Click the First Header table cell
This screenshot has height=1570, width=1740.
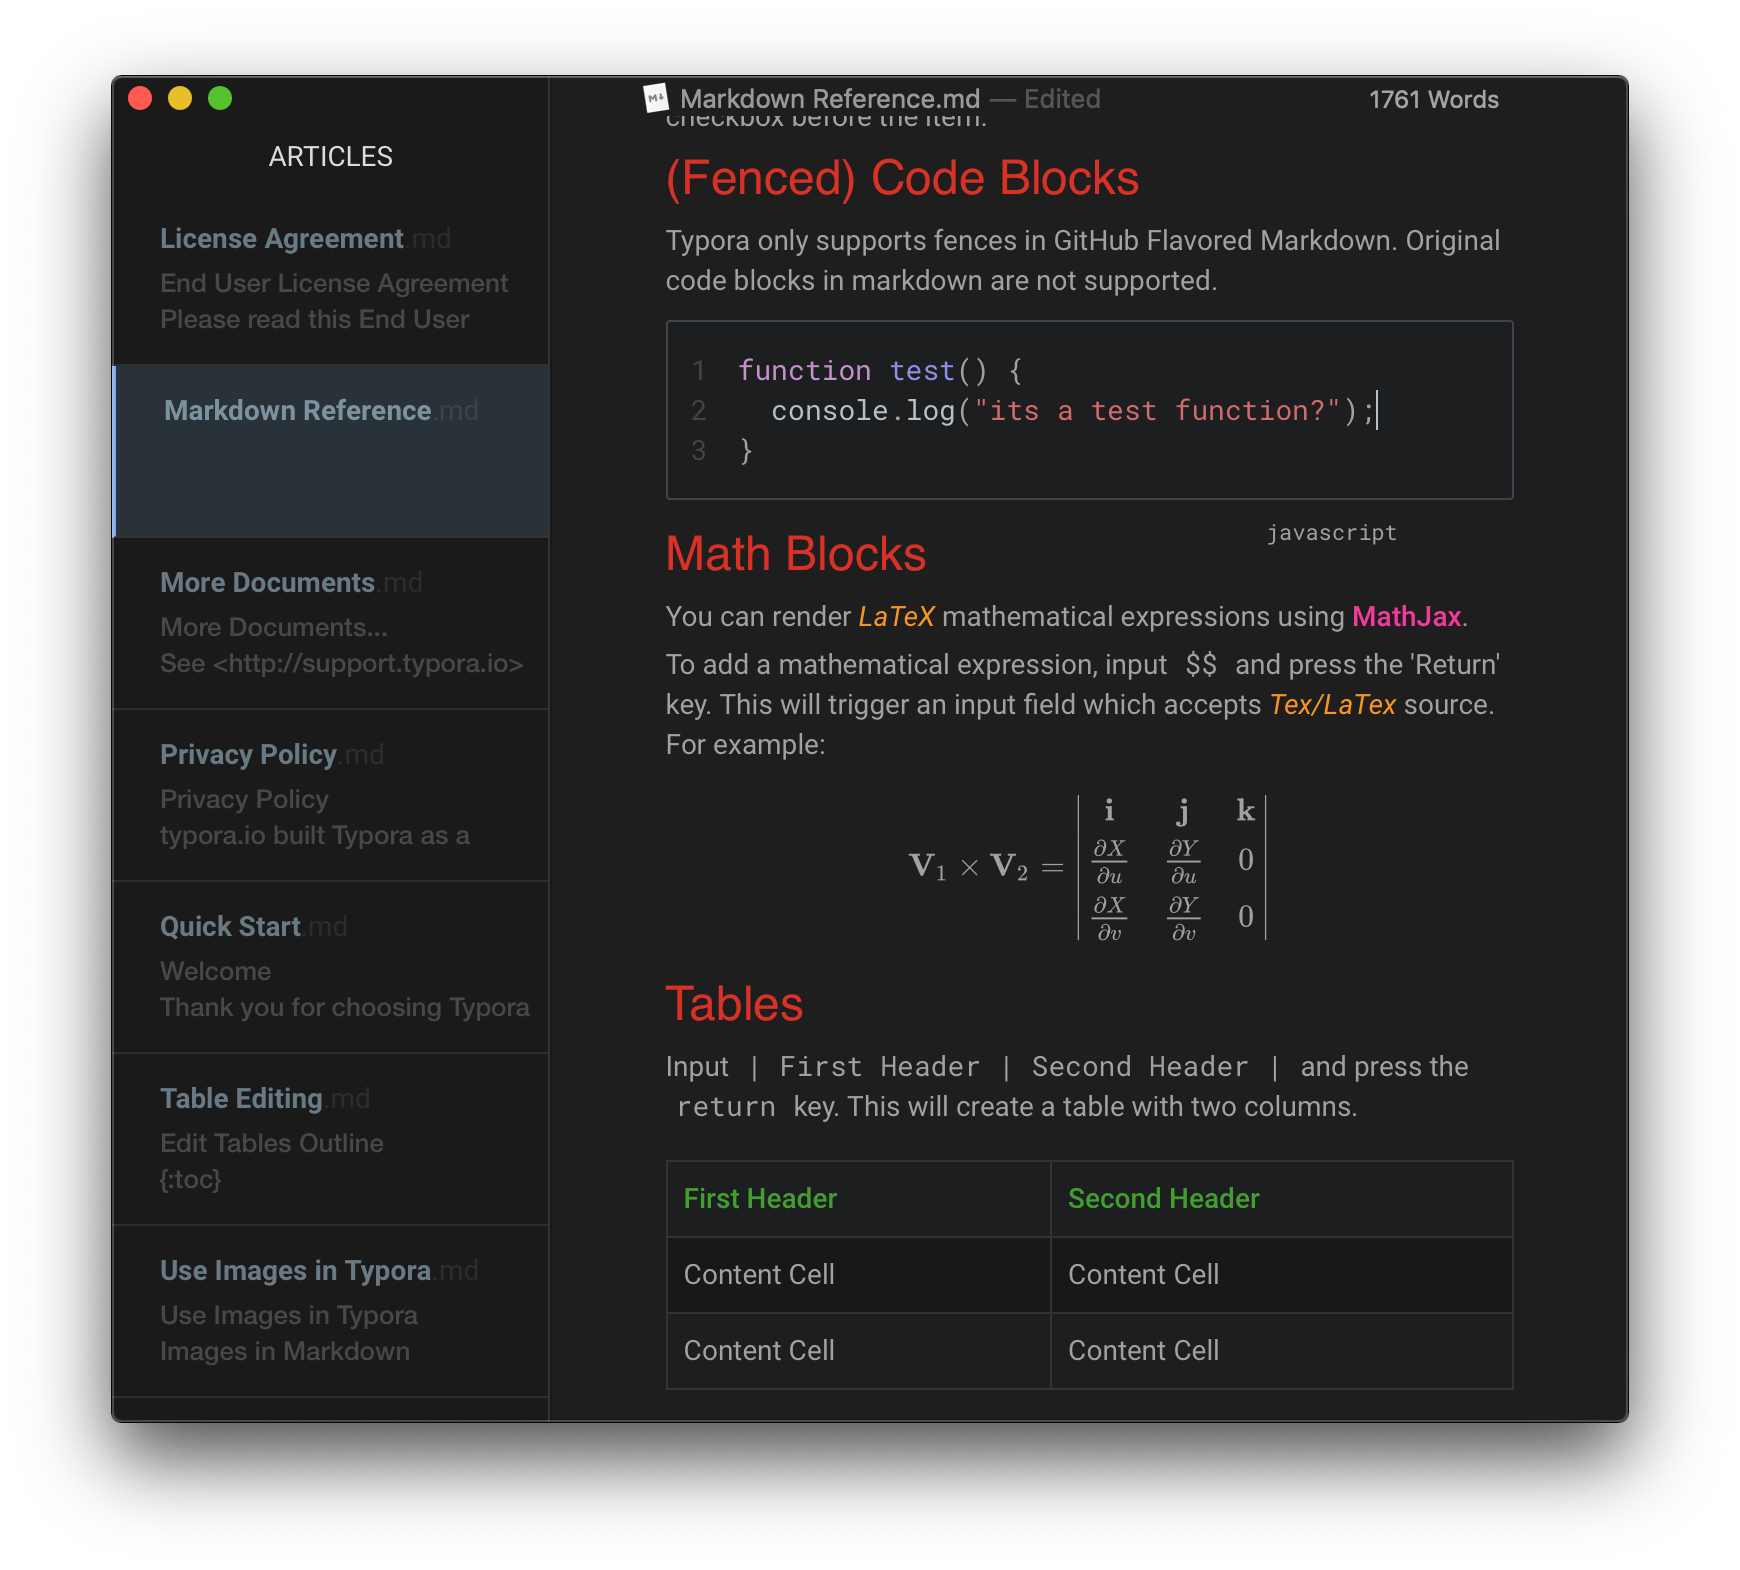tap(859, 1199)
